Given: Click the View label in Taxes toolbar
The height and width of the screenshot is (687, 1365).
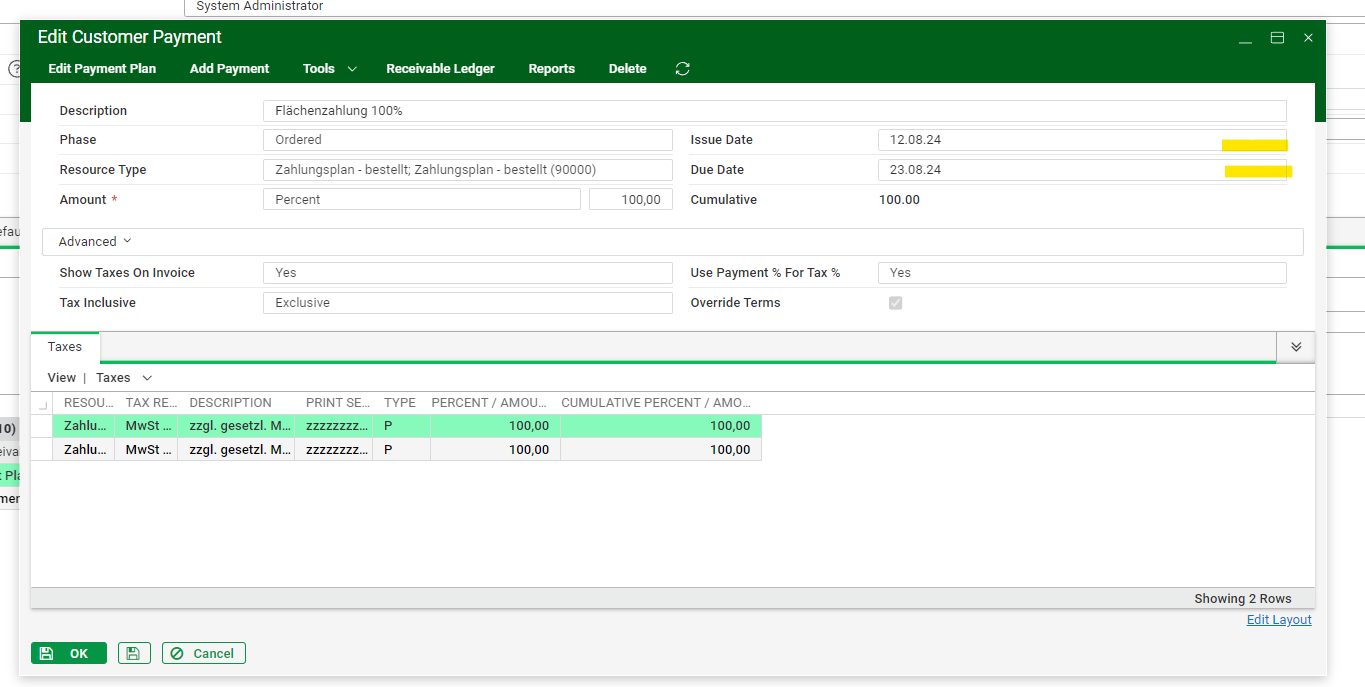Looking at the screenshot, I should (x=62, y=378).
